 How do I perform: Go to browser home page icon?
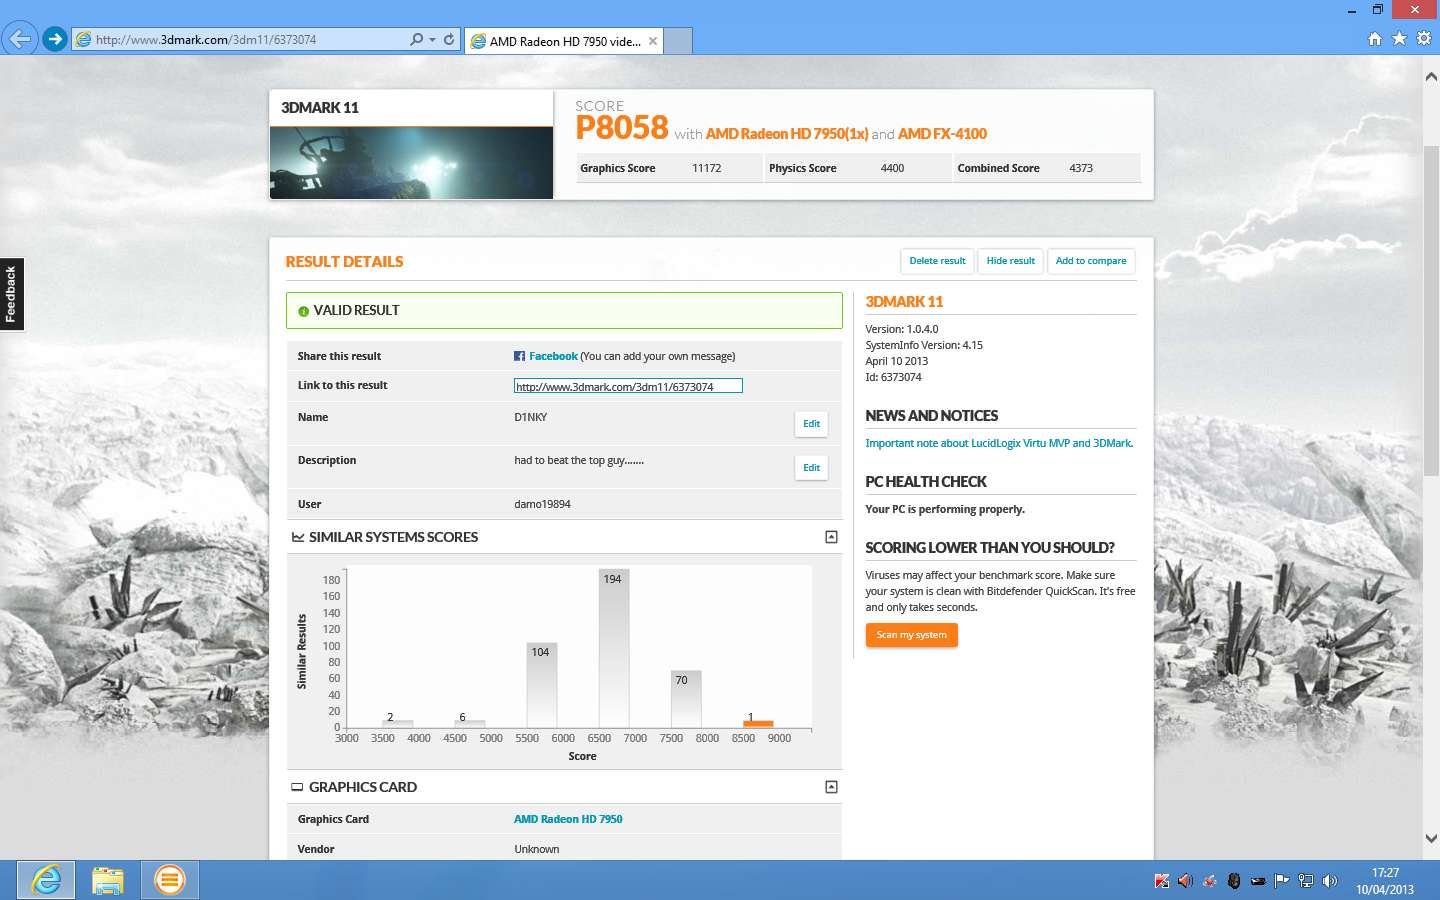[1375, 39]
